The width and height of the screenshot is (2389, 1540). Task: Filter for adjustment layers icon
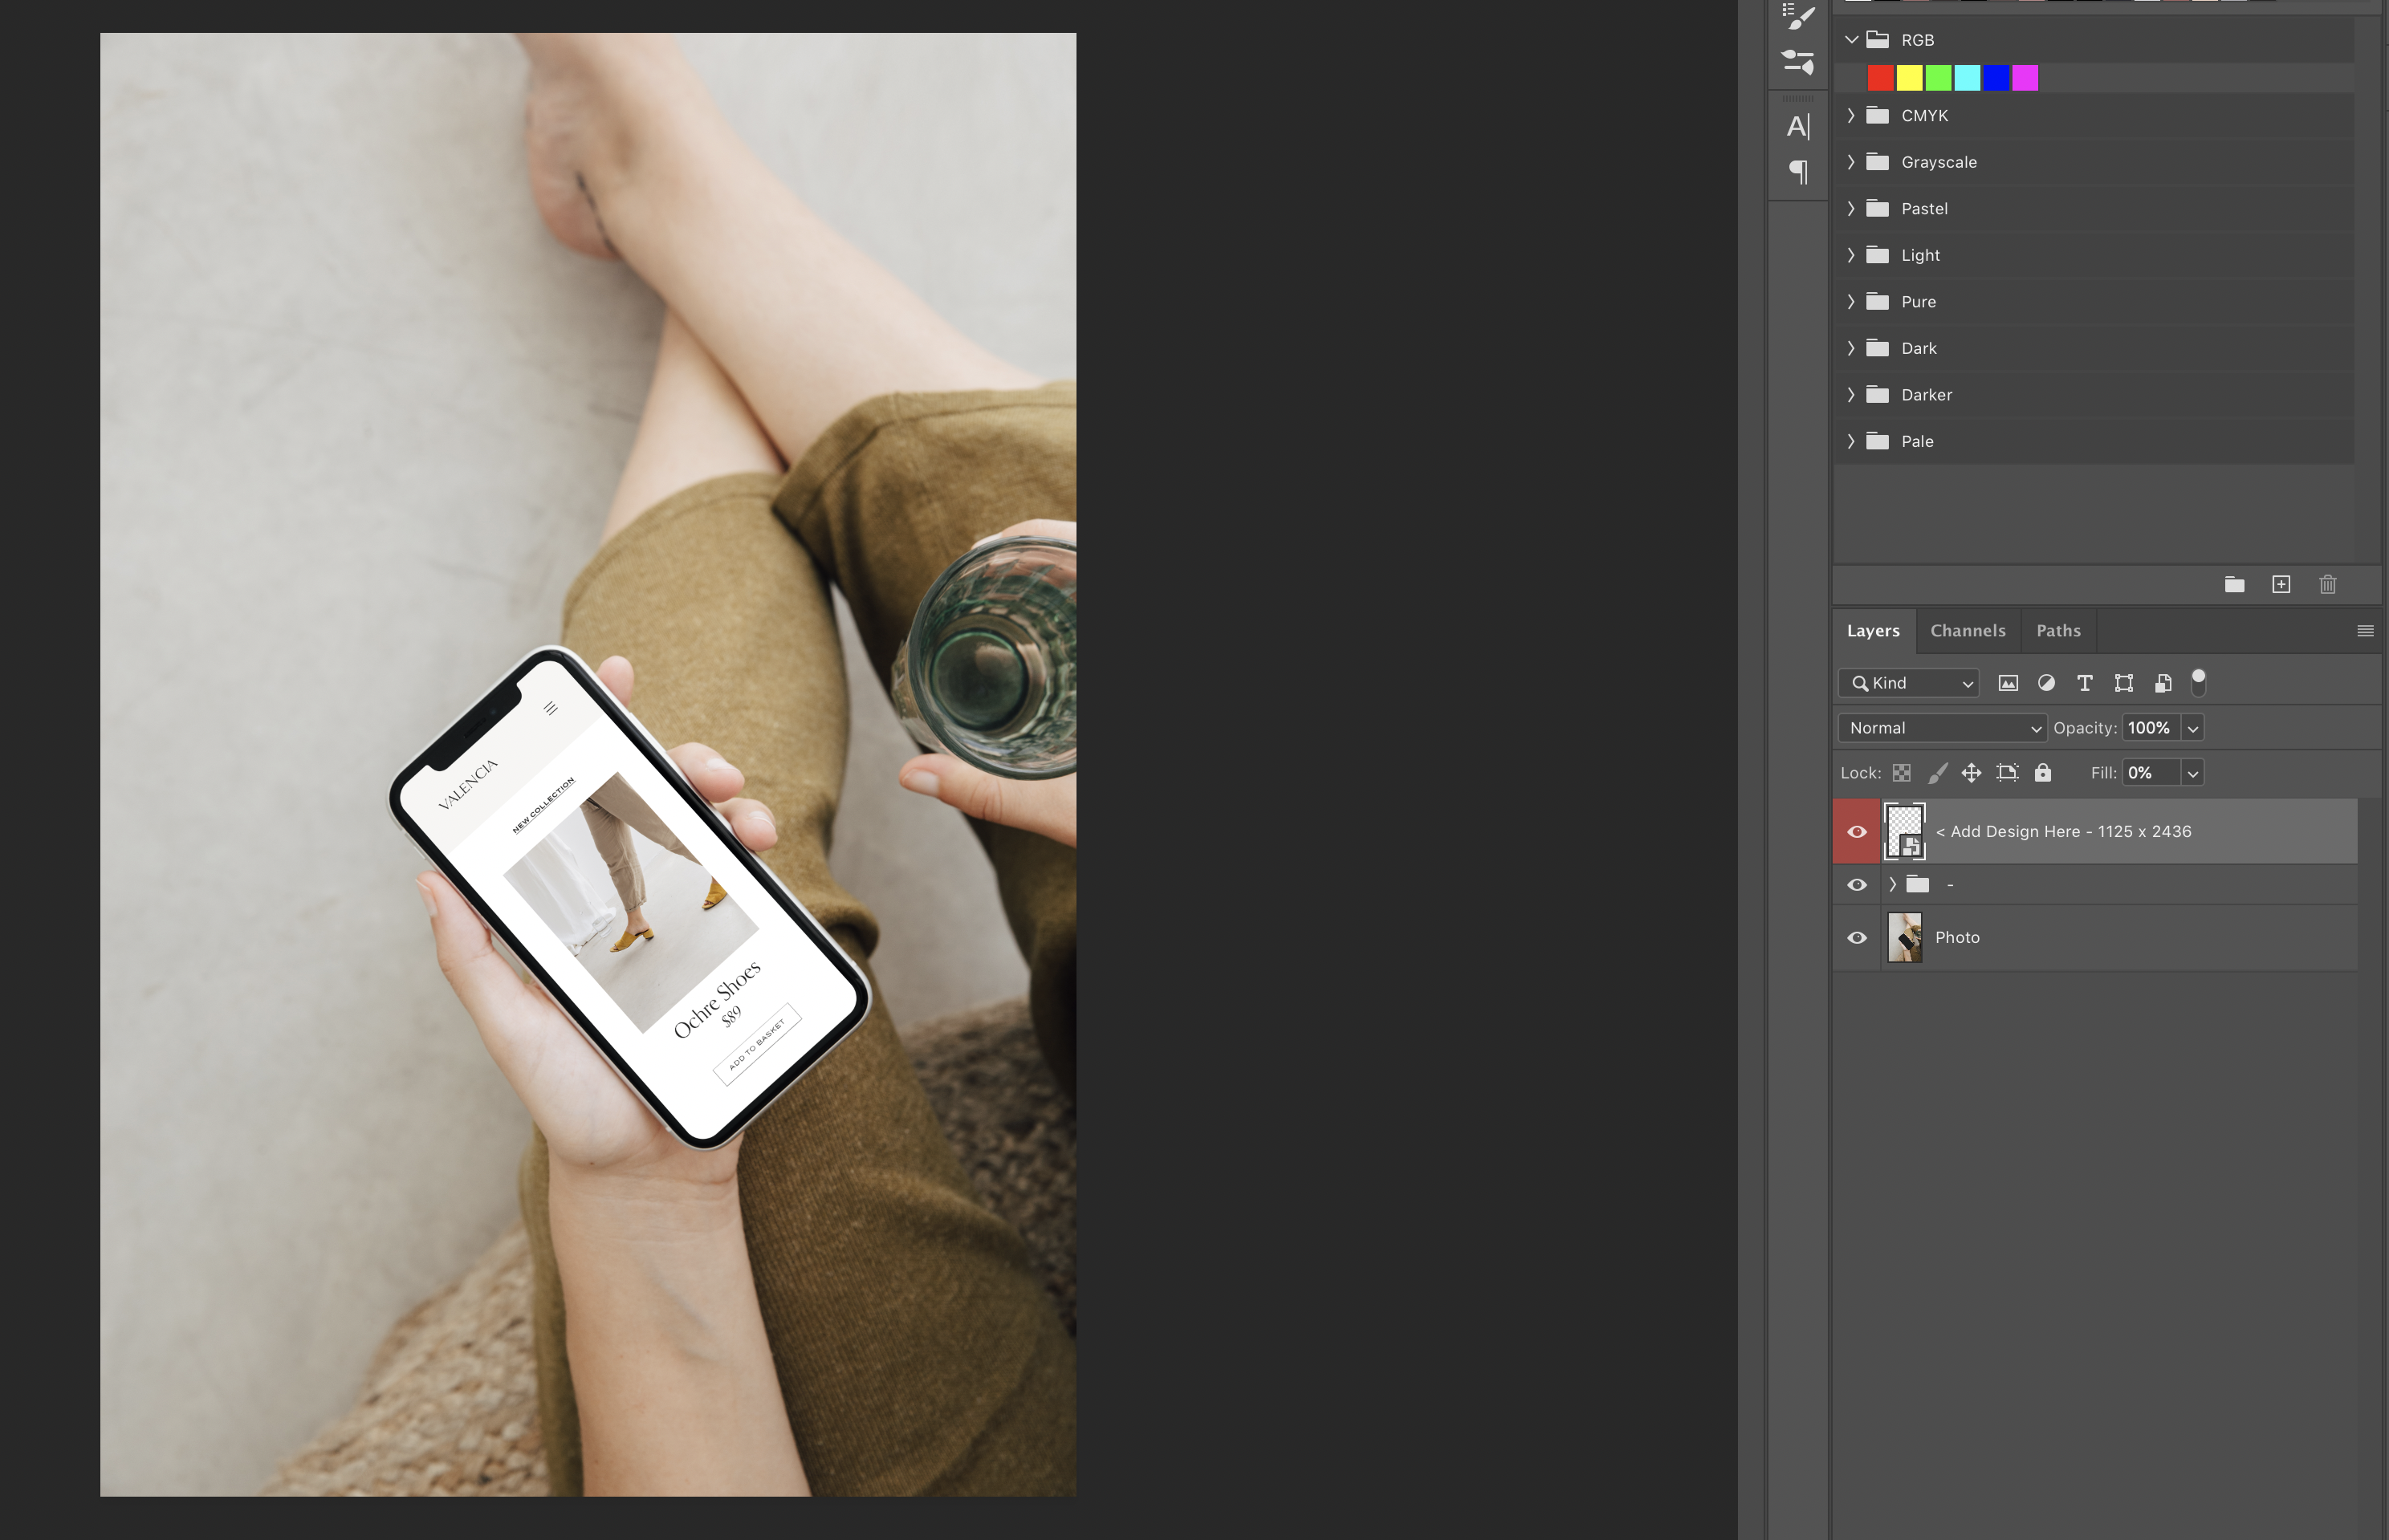click(2046, 683)
